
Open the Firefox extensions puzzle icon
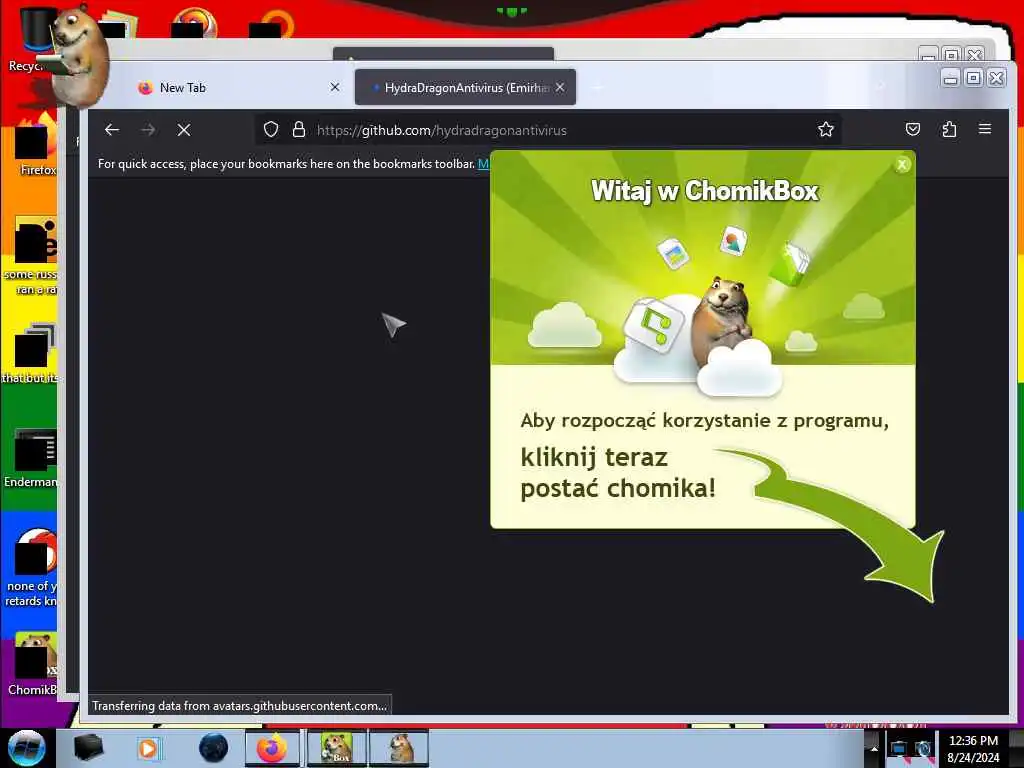point(949,129)
